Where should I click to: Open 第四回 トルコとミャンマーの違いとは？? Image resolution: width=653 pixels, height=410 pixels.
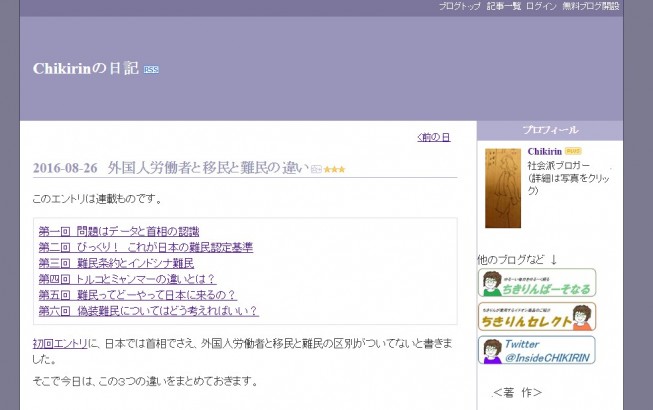[x=127, y=279]
